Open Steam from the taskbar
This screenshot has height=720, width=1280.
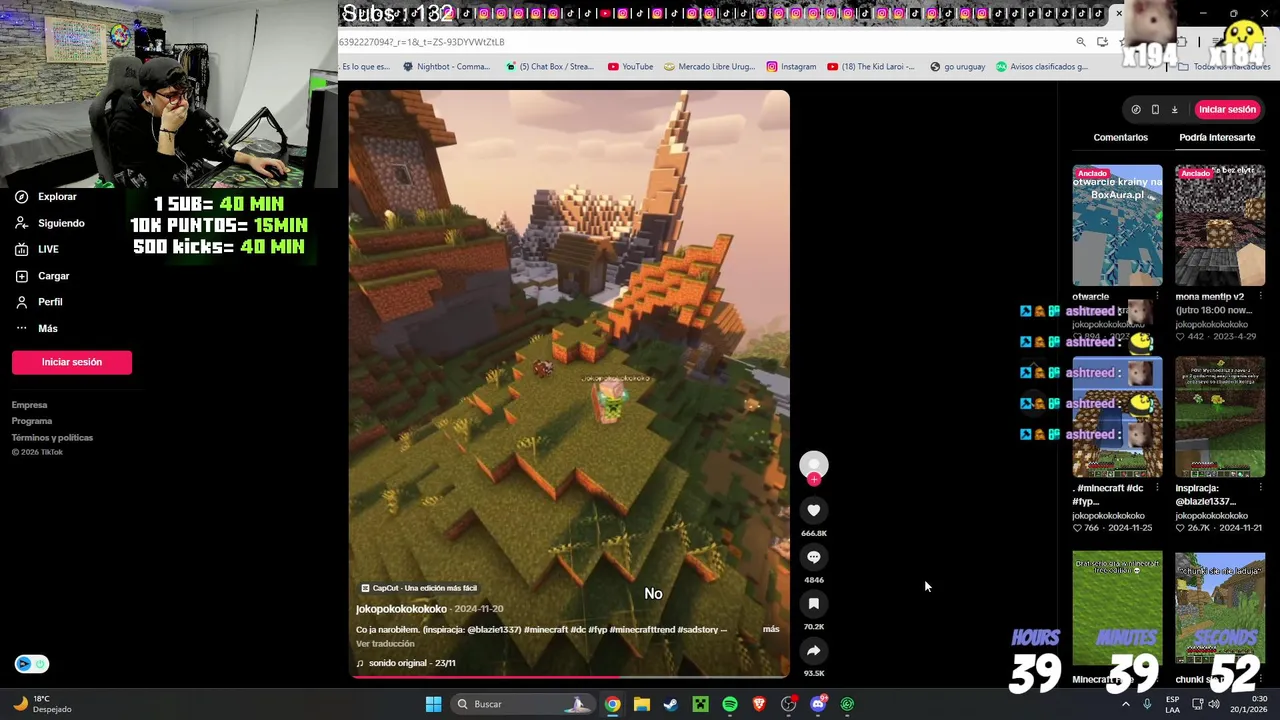pos(671,704)
